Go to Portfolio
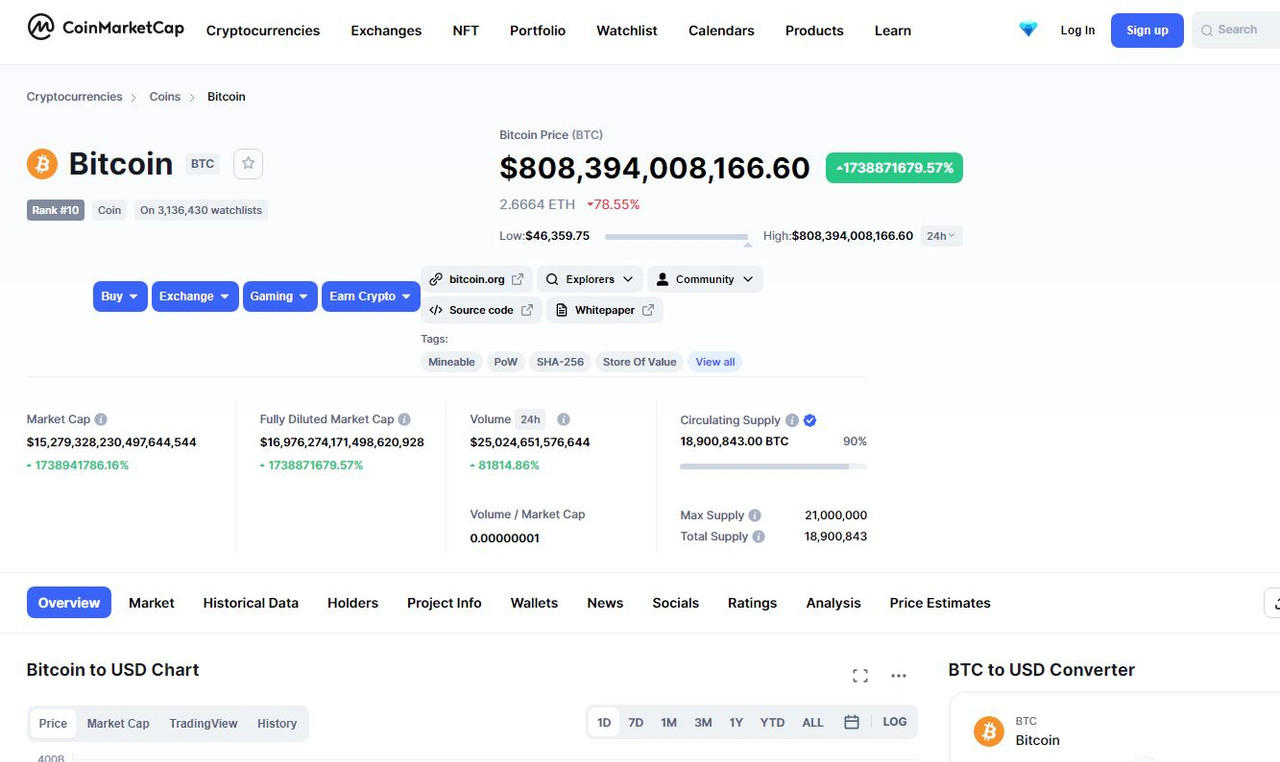The height and width of the screenshot is (762, 1280). (x=538, y=31)
